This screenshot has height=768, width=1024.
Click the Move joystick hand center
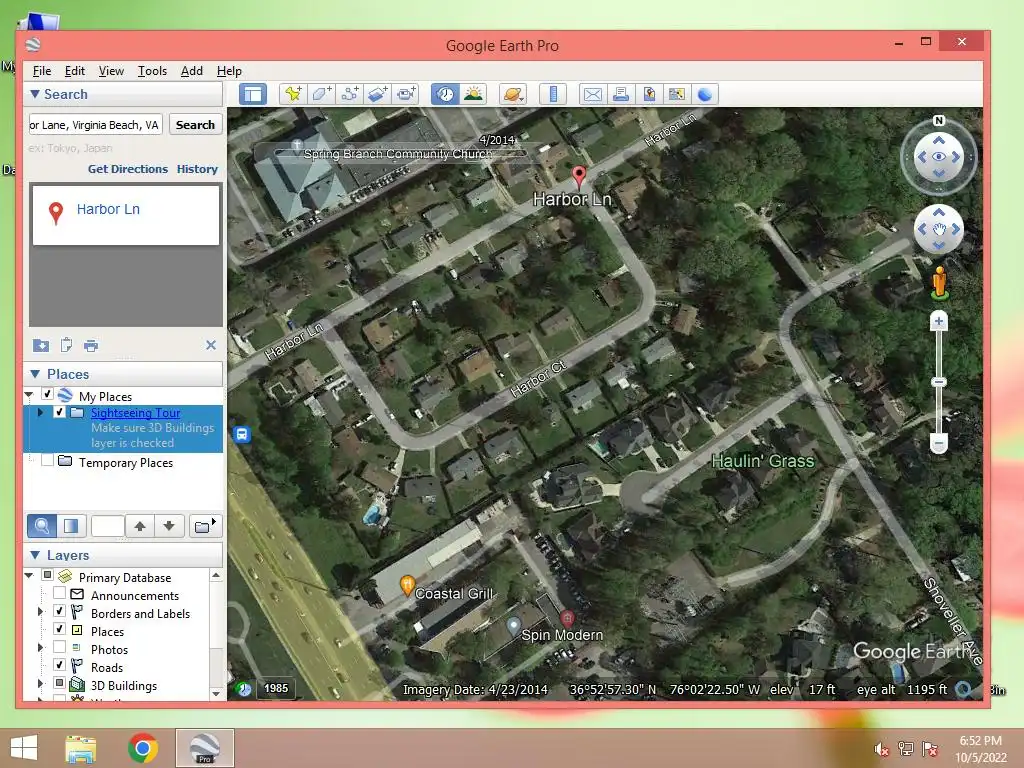pyautogui.click(x=938, y=229)
